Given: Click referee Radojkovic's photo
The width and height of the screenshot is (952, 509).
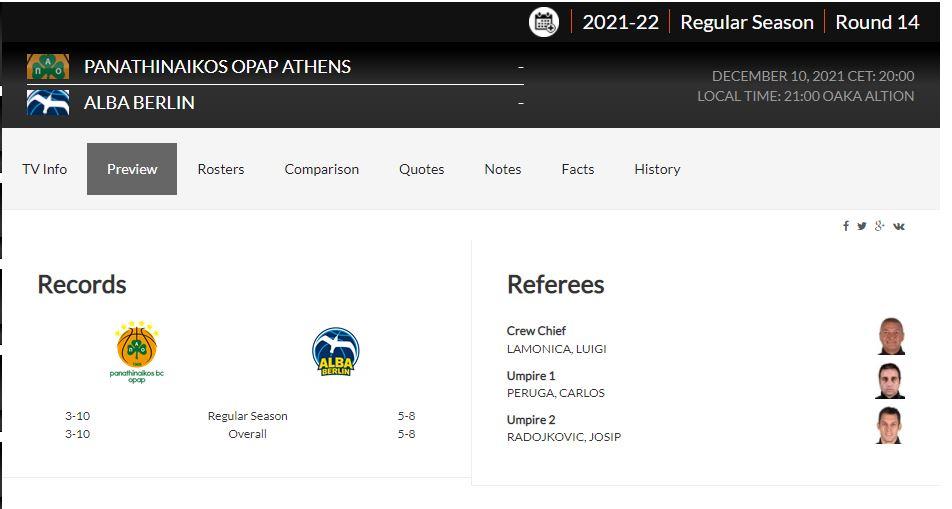Looking at the screenshot, I should 889,425.
